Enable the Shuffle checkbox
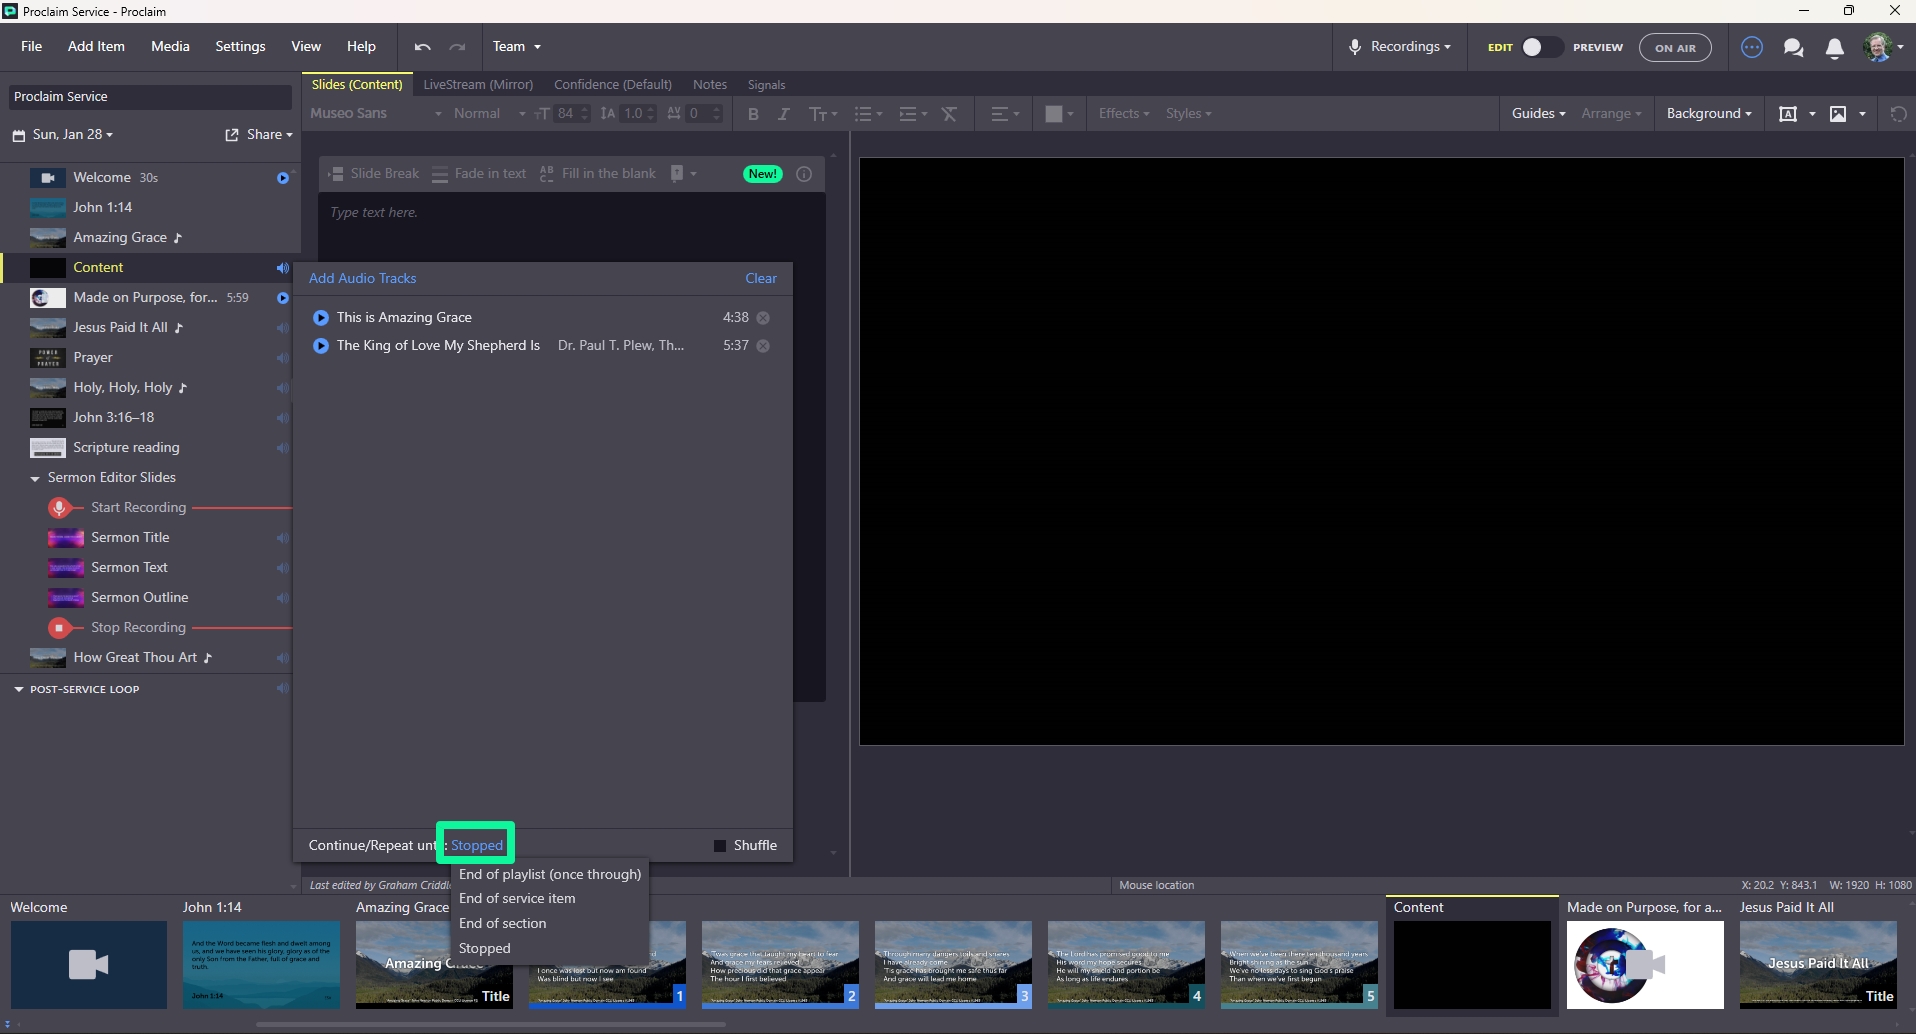This screenshot has height=1034, width=1916. pos(720,846)
